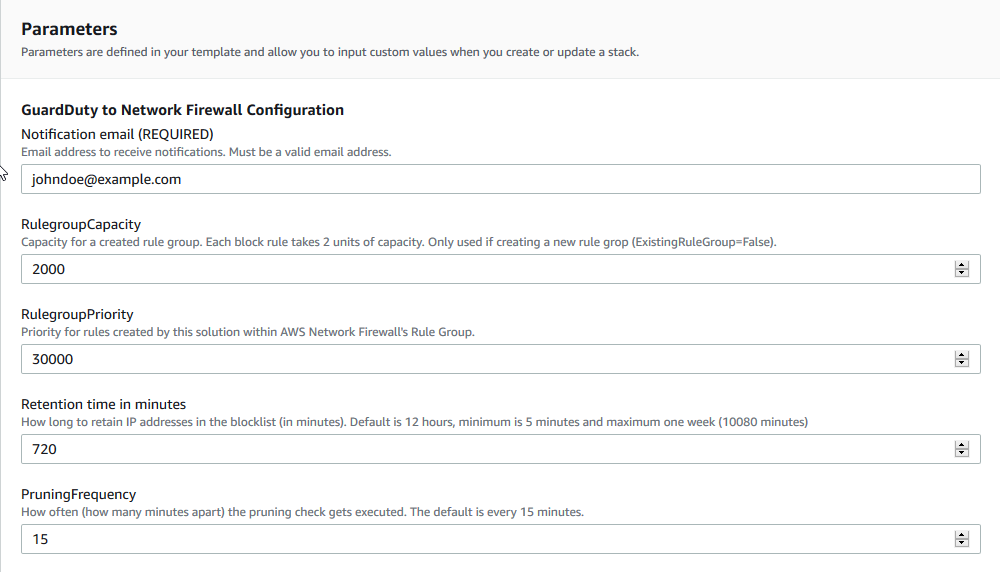Screen dimensions: 1000x572
Task: Click the description 'Priority for rules created by this solution'
Action: click(x=247, y=332)
